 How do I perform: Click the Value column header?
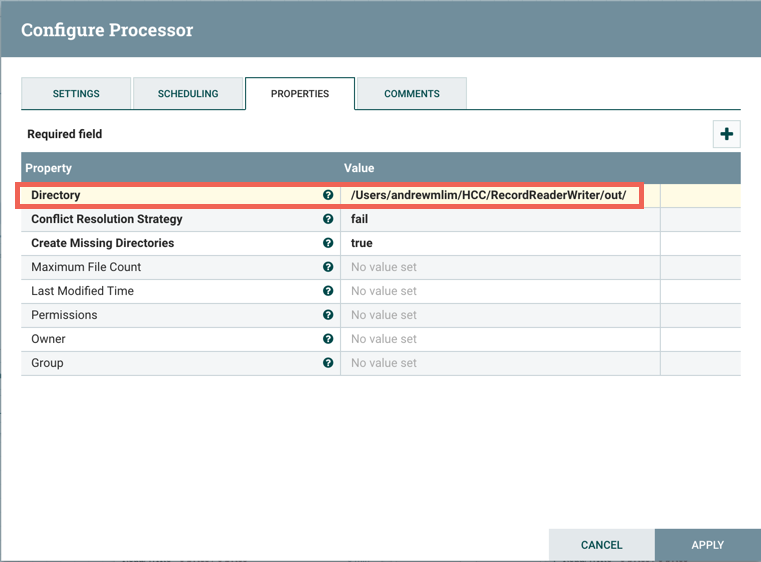(359, 168)
